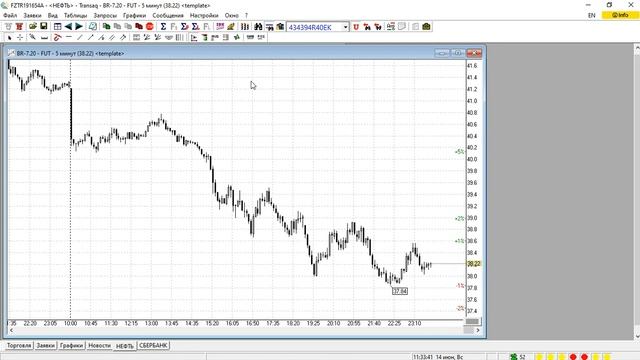Open the Настройки menu
The width and height of the screenshot is (640, 360).
tap(204, 16)
